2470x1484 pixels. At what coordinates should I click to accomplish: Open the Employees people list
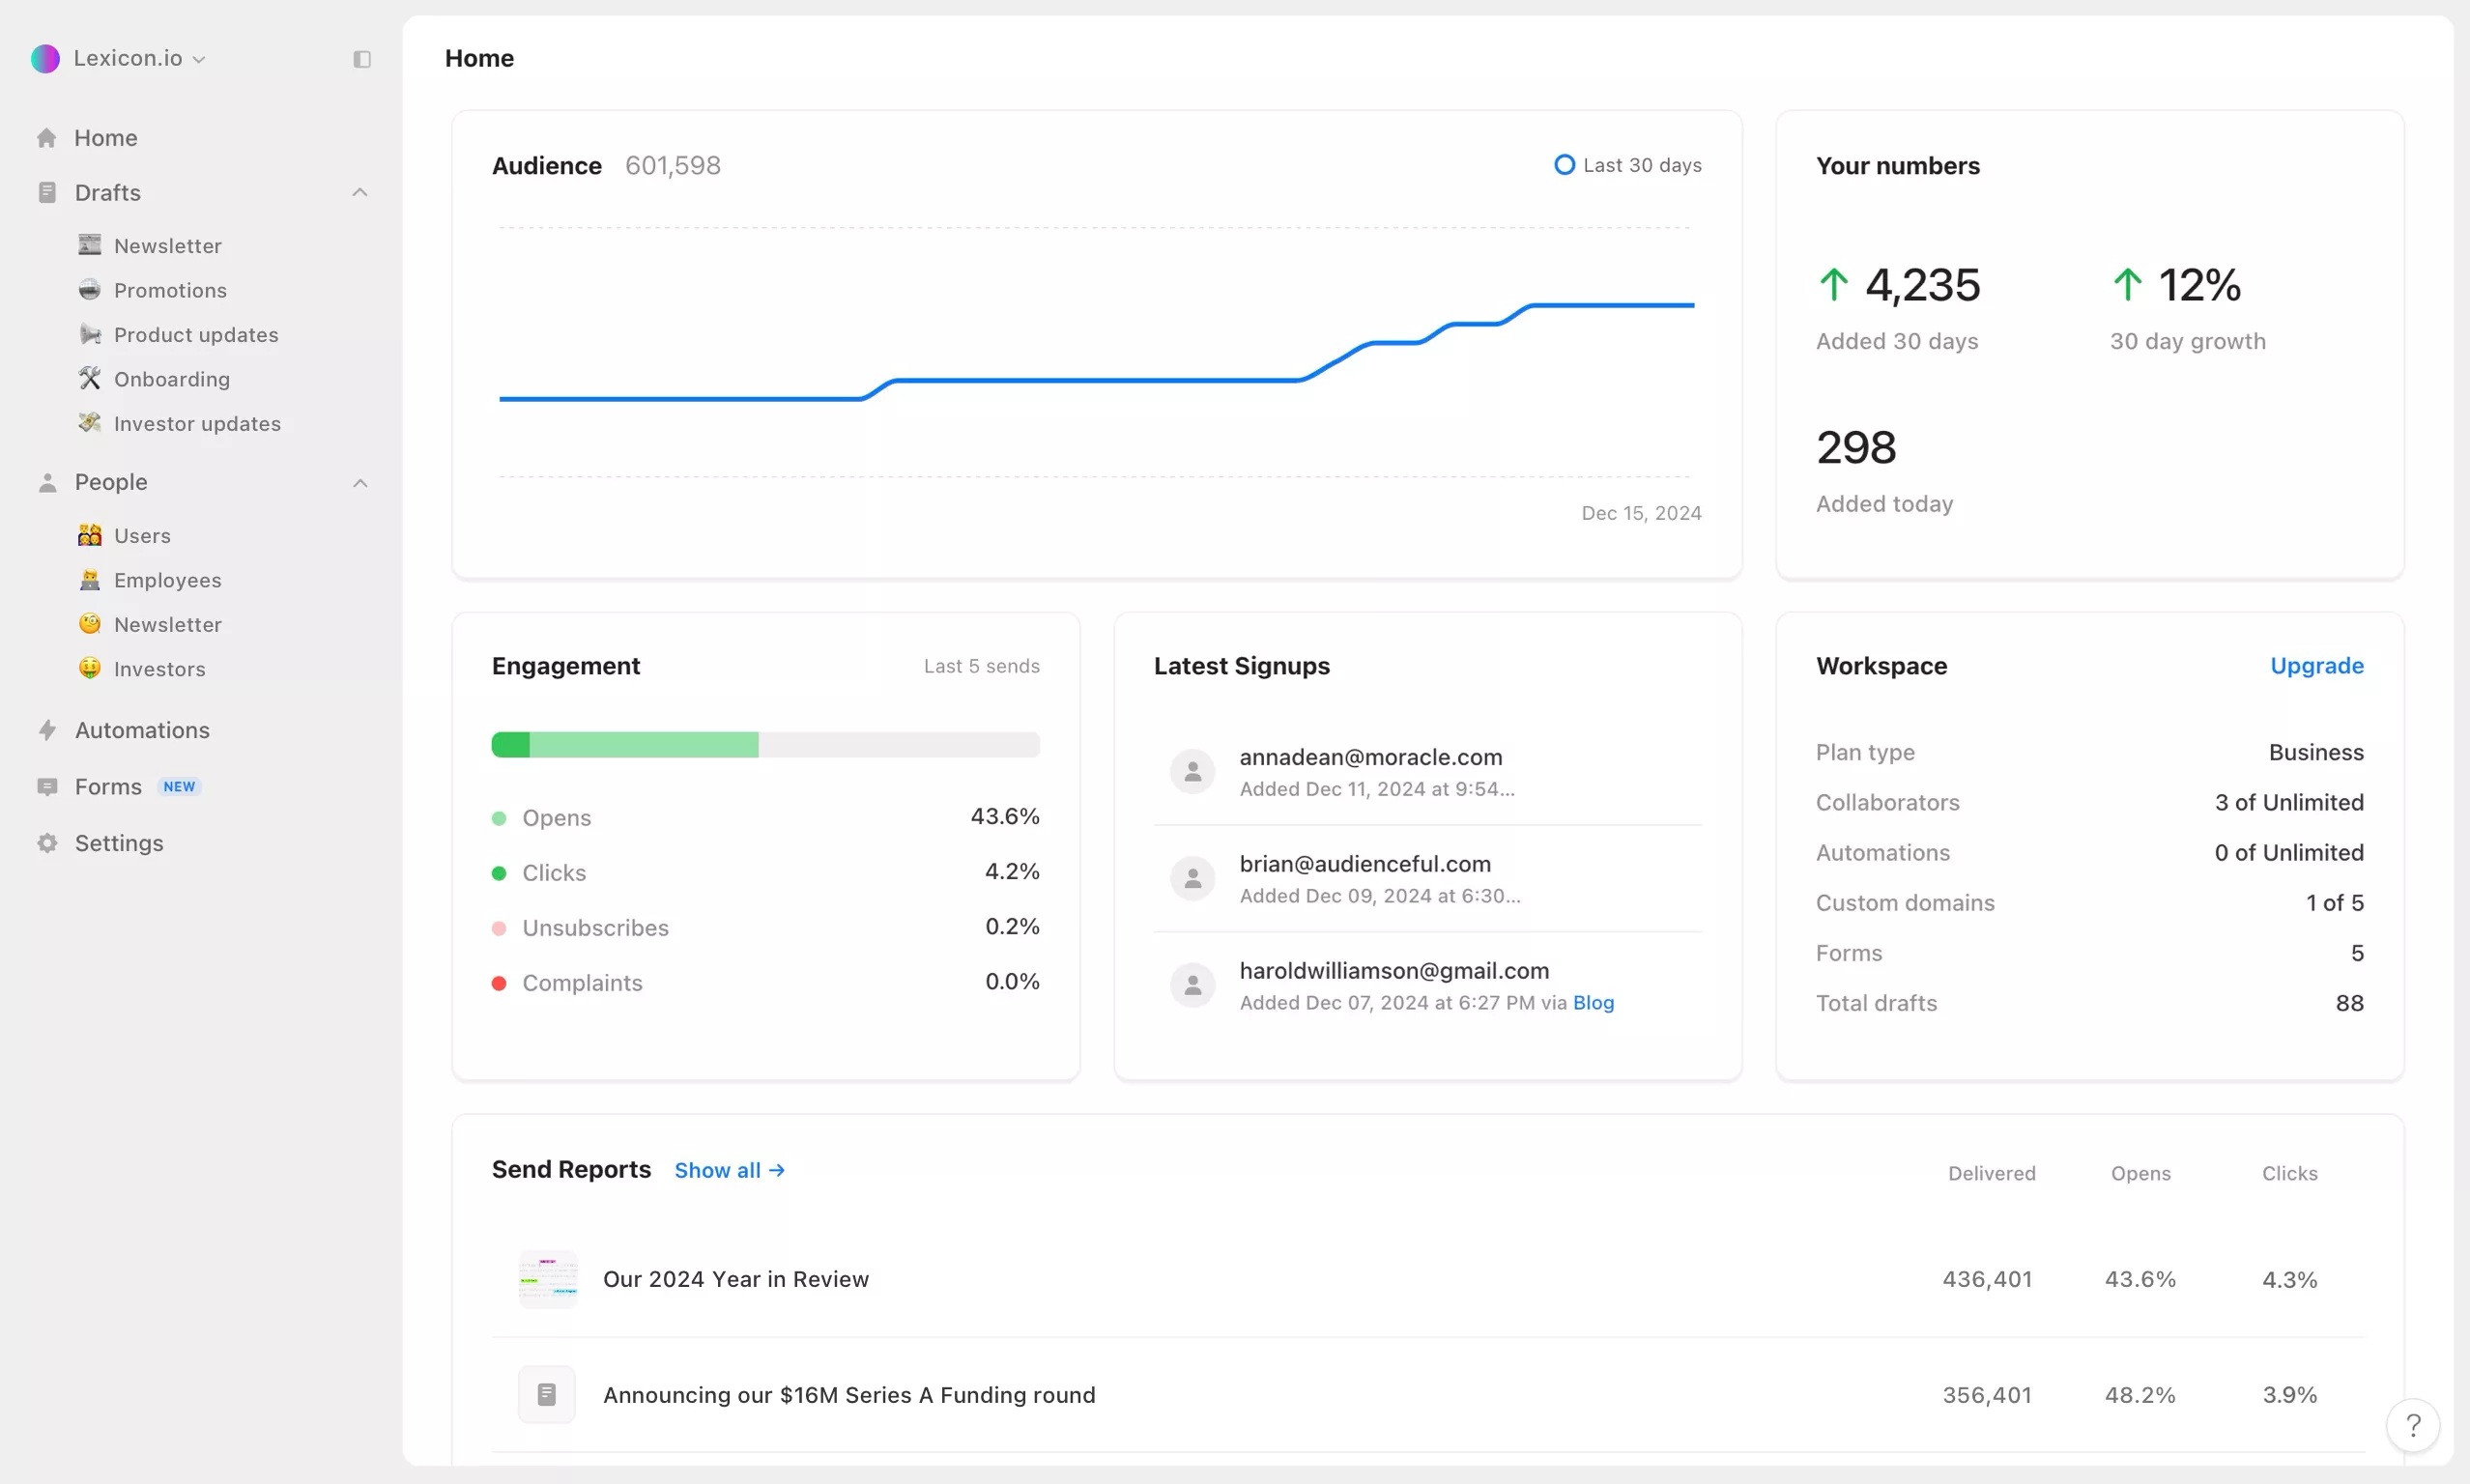(167, 580)
